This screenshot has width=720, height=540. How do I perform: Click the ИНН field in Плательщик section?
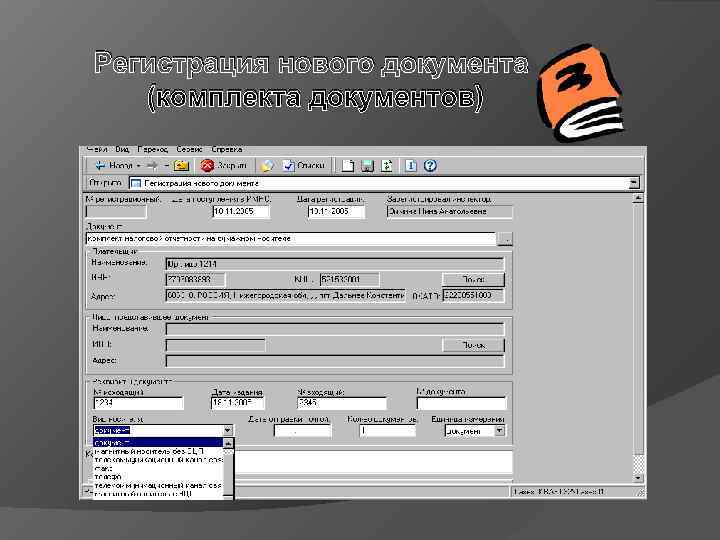(x=195, y=279)
